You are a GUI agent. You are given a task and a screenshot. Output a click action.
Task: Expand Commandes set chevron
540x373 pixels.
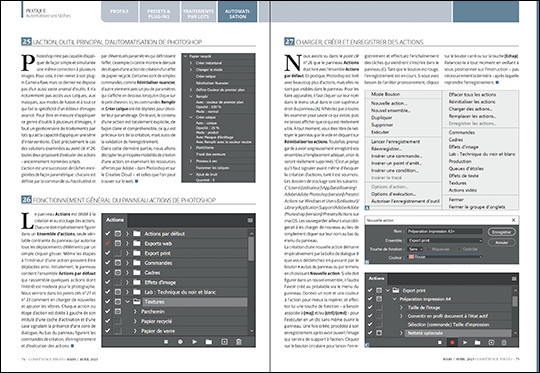coord(127,263)
